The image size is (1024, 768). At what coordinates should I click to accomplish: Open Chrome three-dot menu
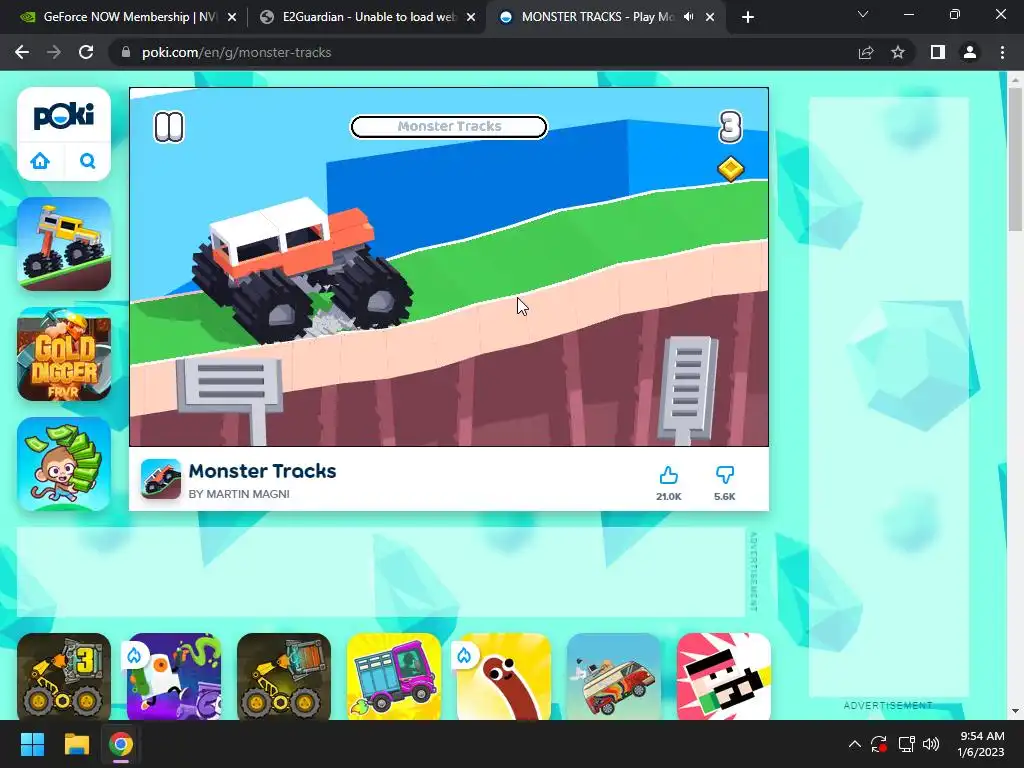tap(1002, 52)
